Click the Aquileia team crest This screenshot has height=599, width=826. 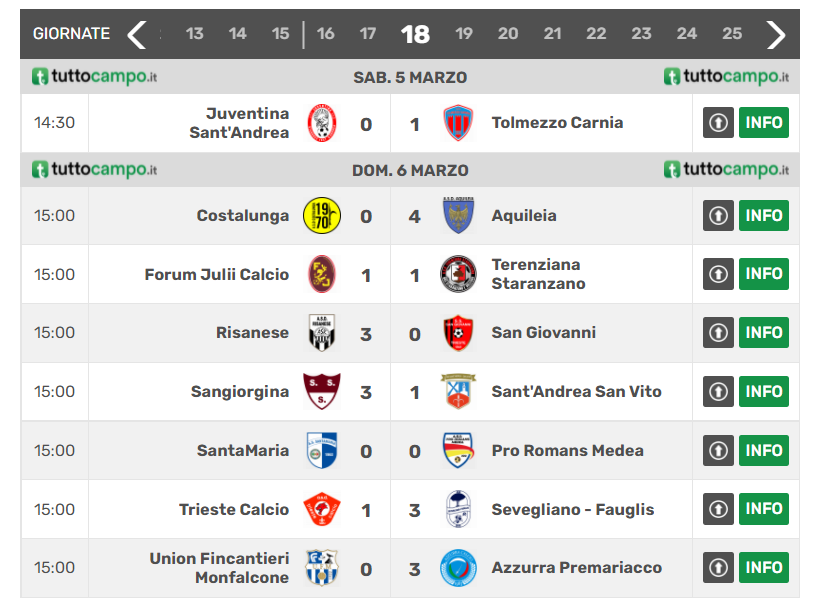pos(458,215)
